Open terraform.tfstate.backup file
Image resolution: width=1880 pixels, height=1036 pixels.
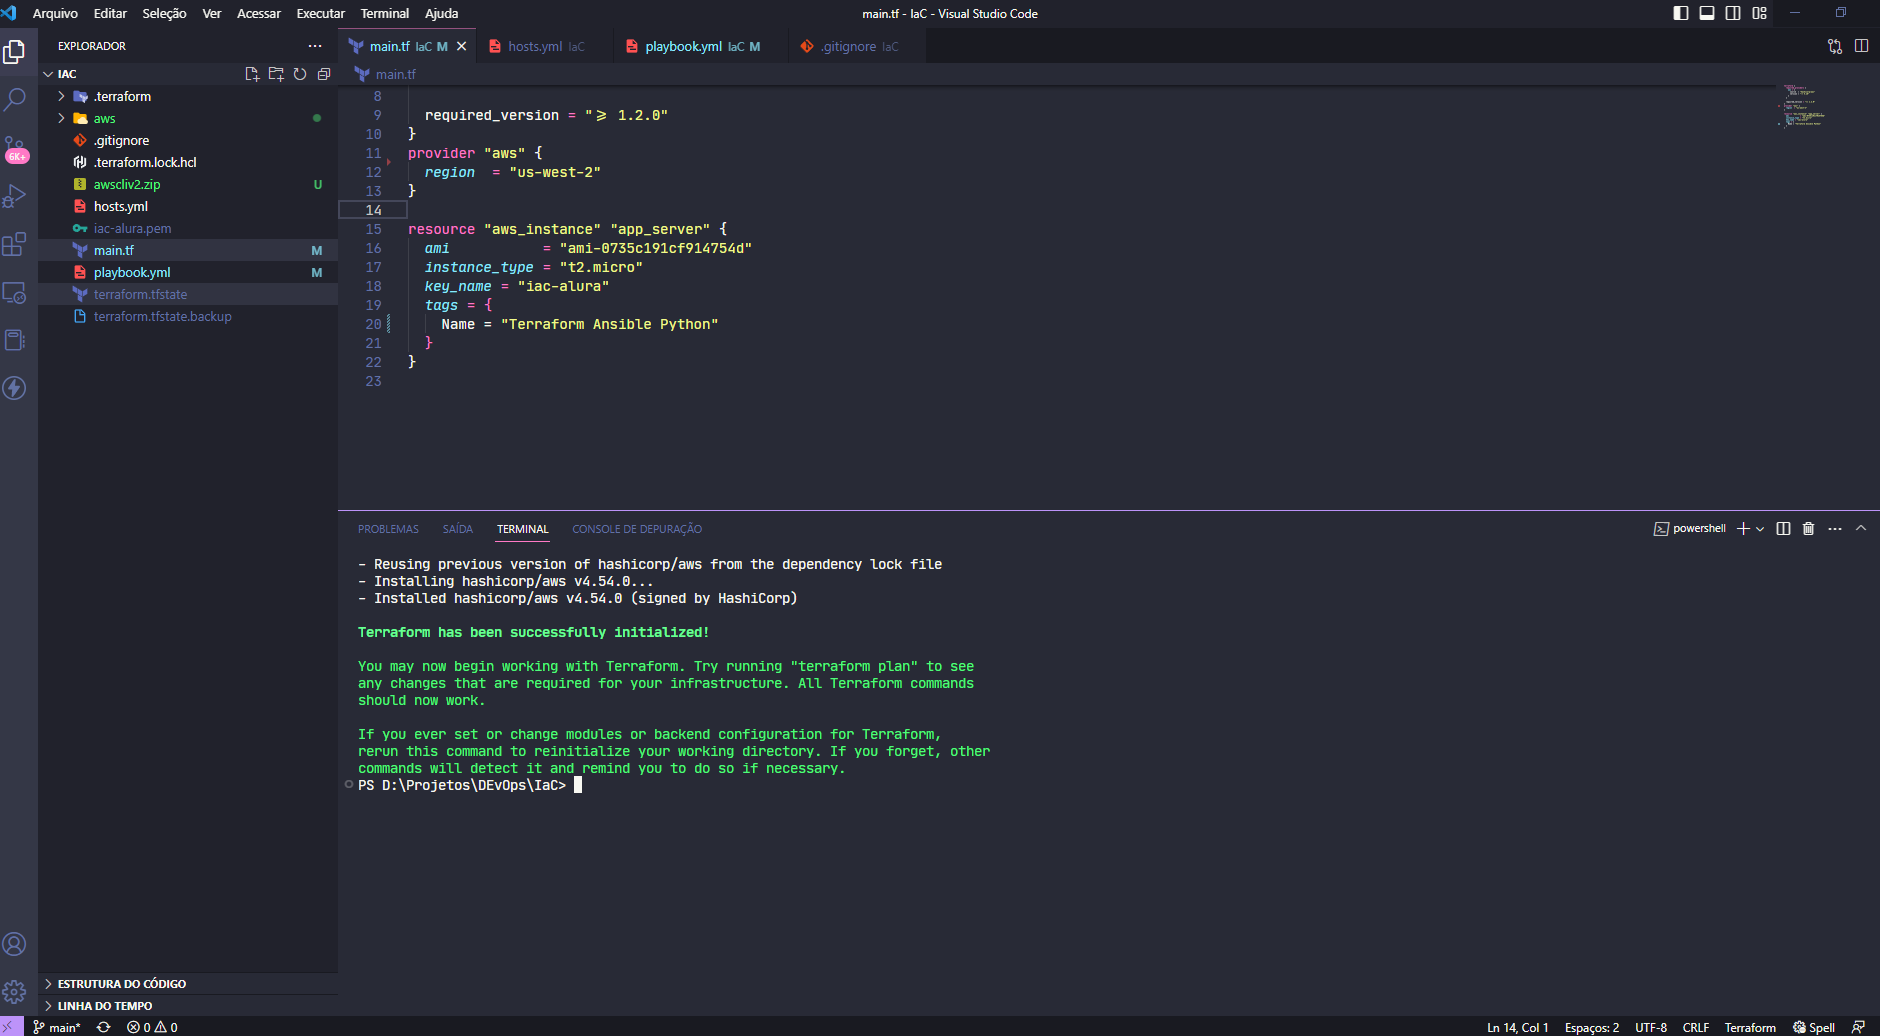point(188,316)
